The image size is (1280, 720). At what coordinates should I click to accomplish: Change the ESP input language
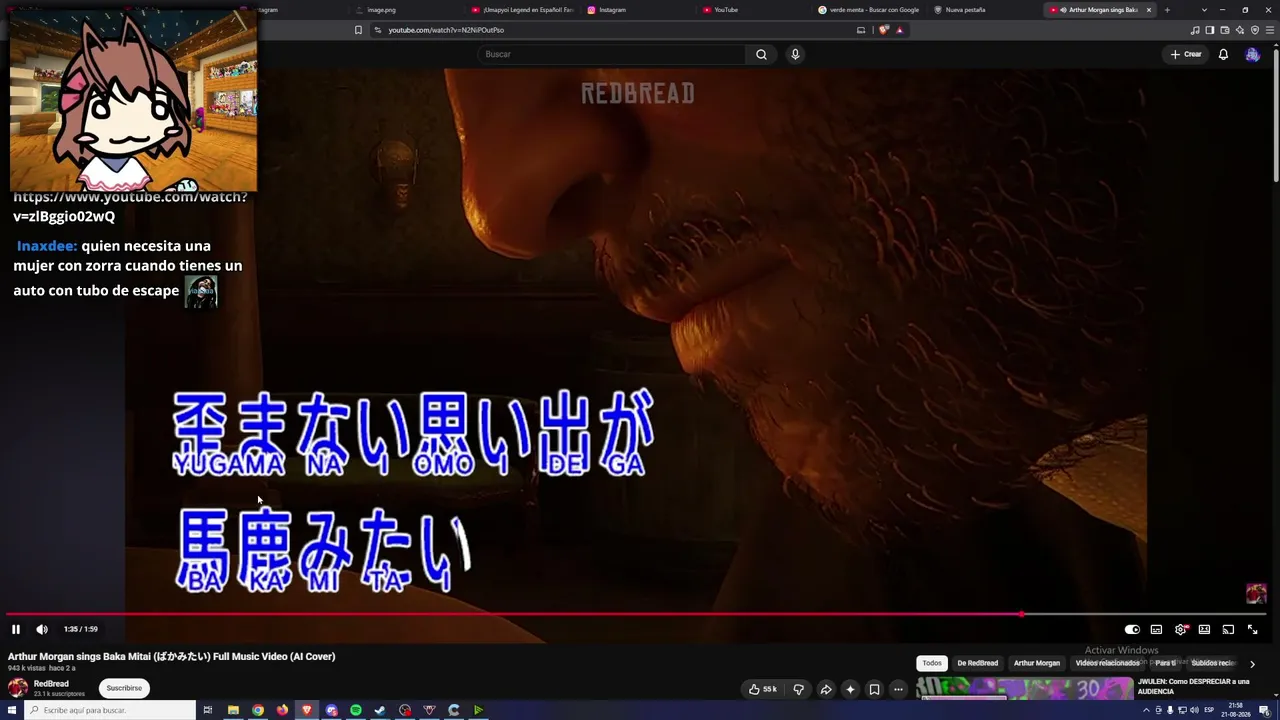1209,710
